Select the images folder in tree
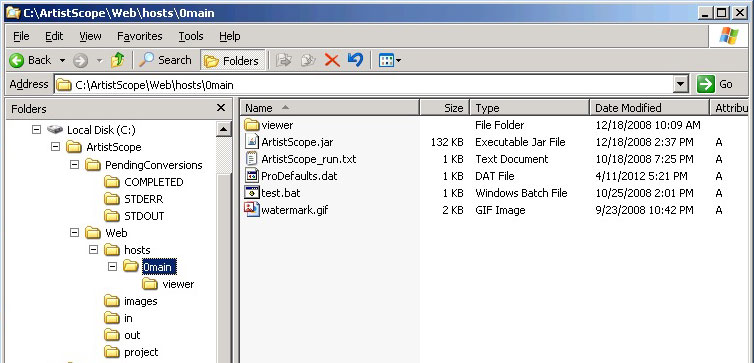754x363 pixels. [x=140, y=301]
